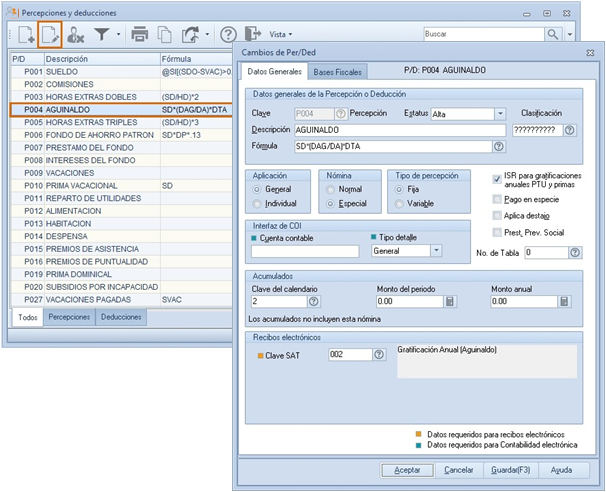This screenshot has height=492, width=606.
Task: Click the add new record toolbar icon
Action: [x=26, y=35]
